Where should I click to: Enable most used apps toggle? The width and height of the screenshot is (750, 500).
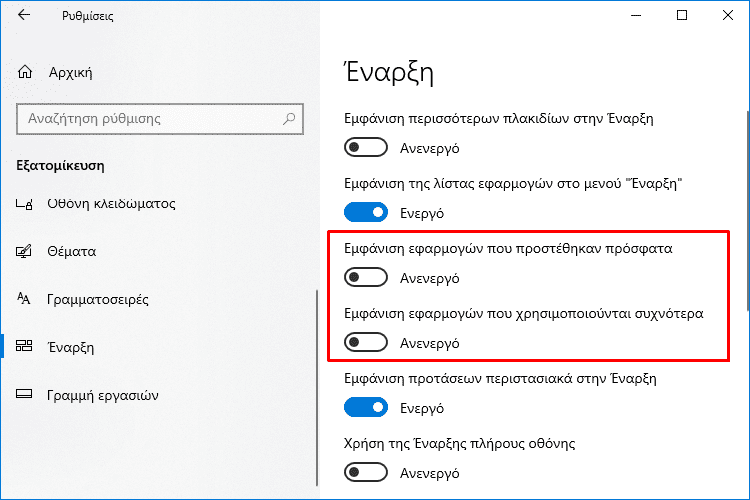(366, 343)
